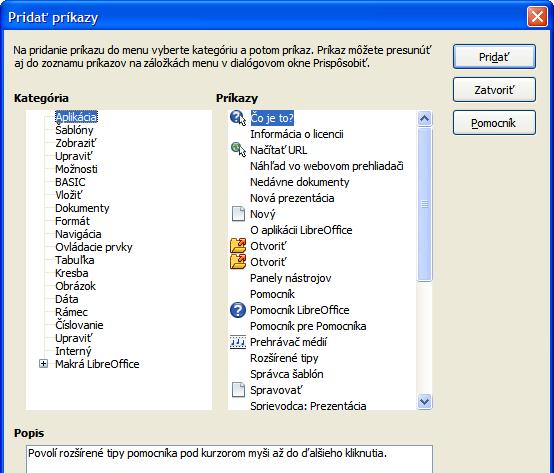
Task: Click the 'Zatvoriť' button
Action: point(494,90)
